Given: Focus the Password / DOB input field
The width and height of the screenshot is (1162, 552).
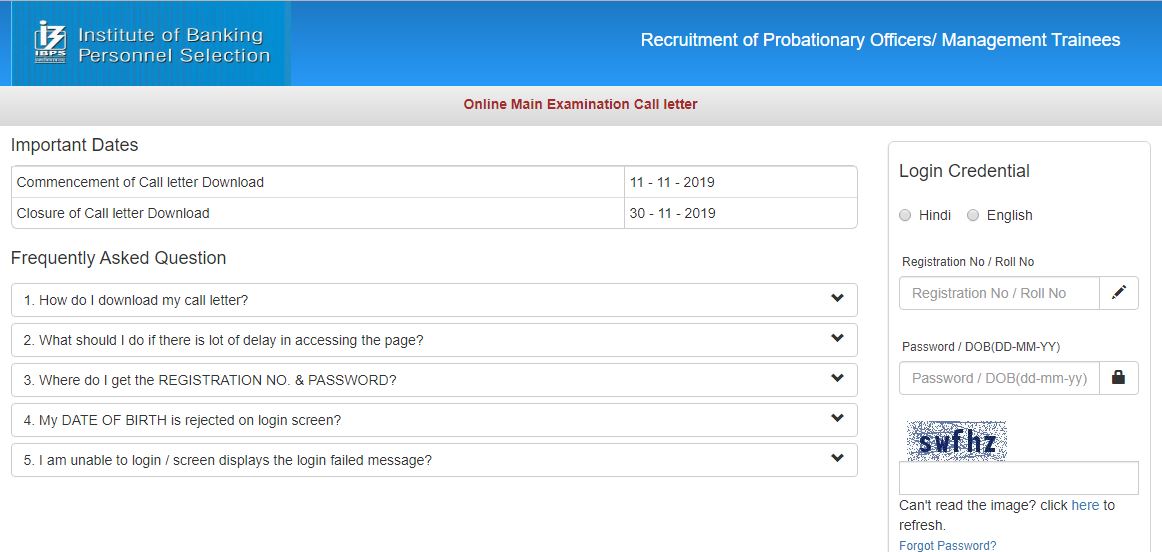Looking at the screenshot, I should point(998,378).
